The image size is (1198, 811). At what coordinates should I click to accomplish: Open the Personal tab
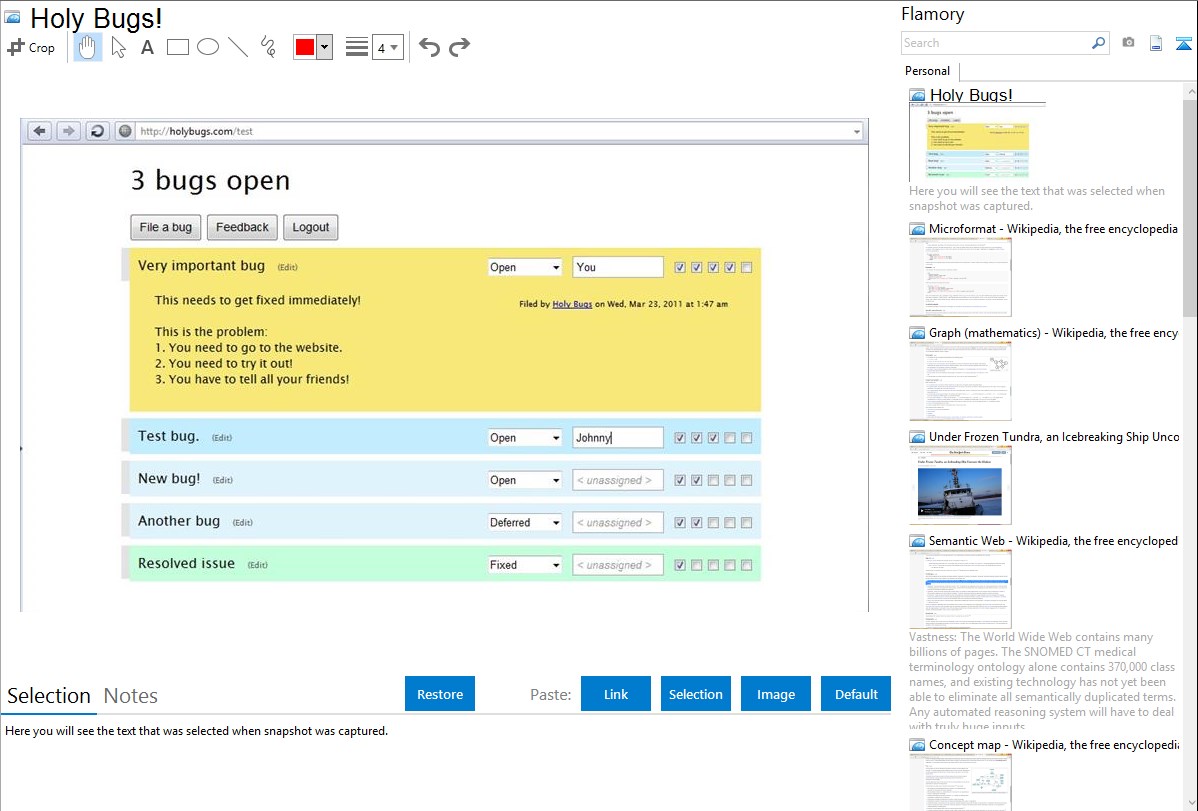[927, 71]
